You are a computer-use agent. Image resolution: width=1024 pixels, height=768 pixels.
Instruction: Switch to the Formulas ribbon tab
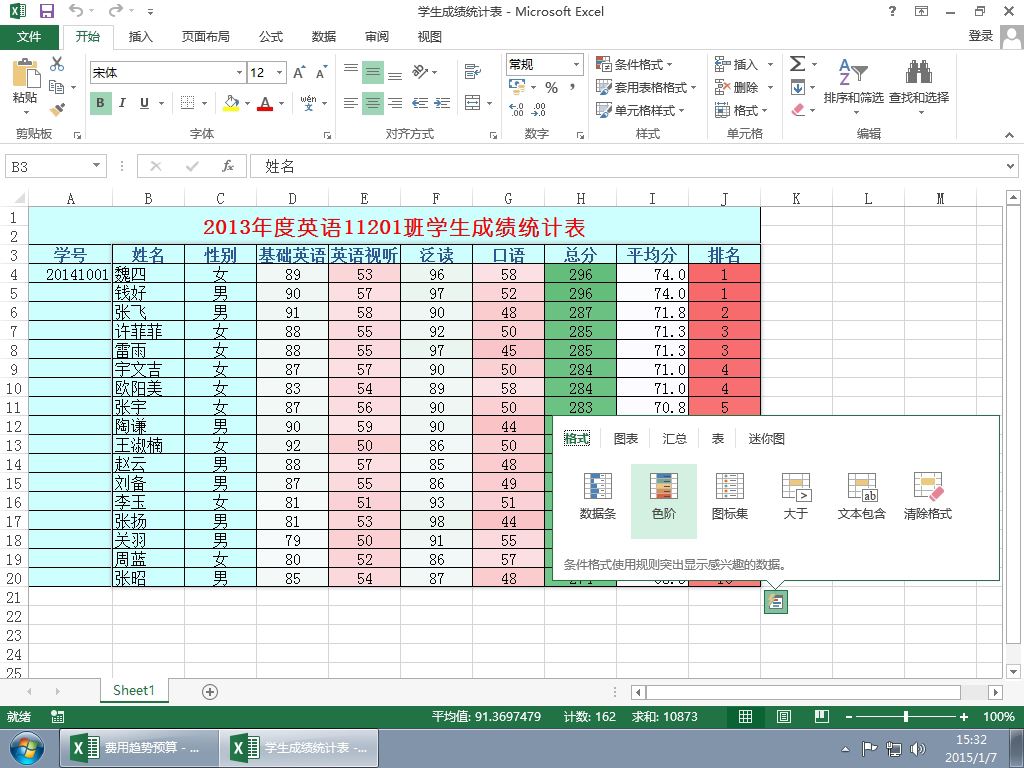pos(271,37)
